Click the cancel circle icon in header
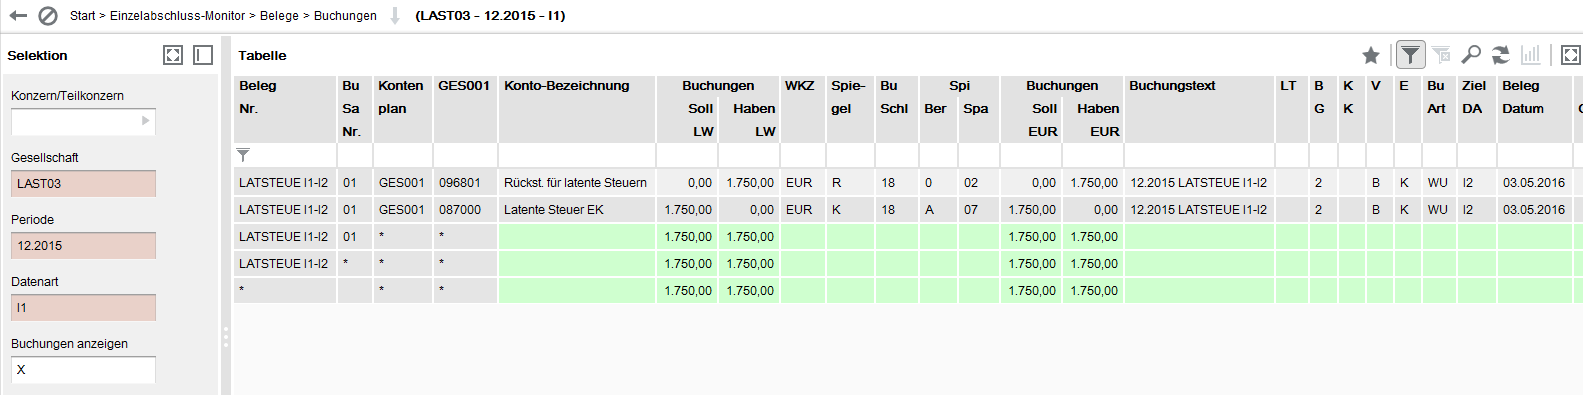Screen dimensions: 1583x395 (x=48, y=16)
